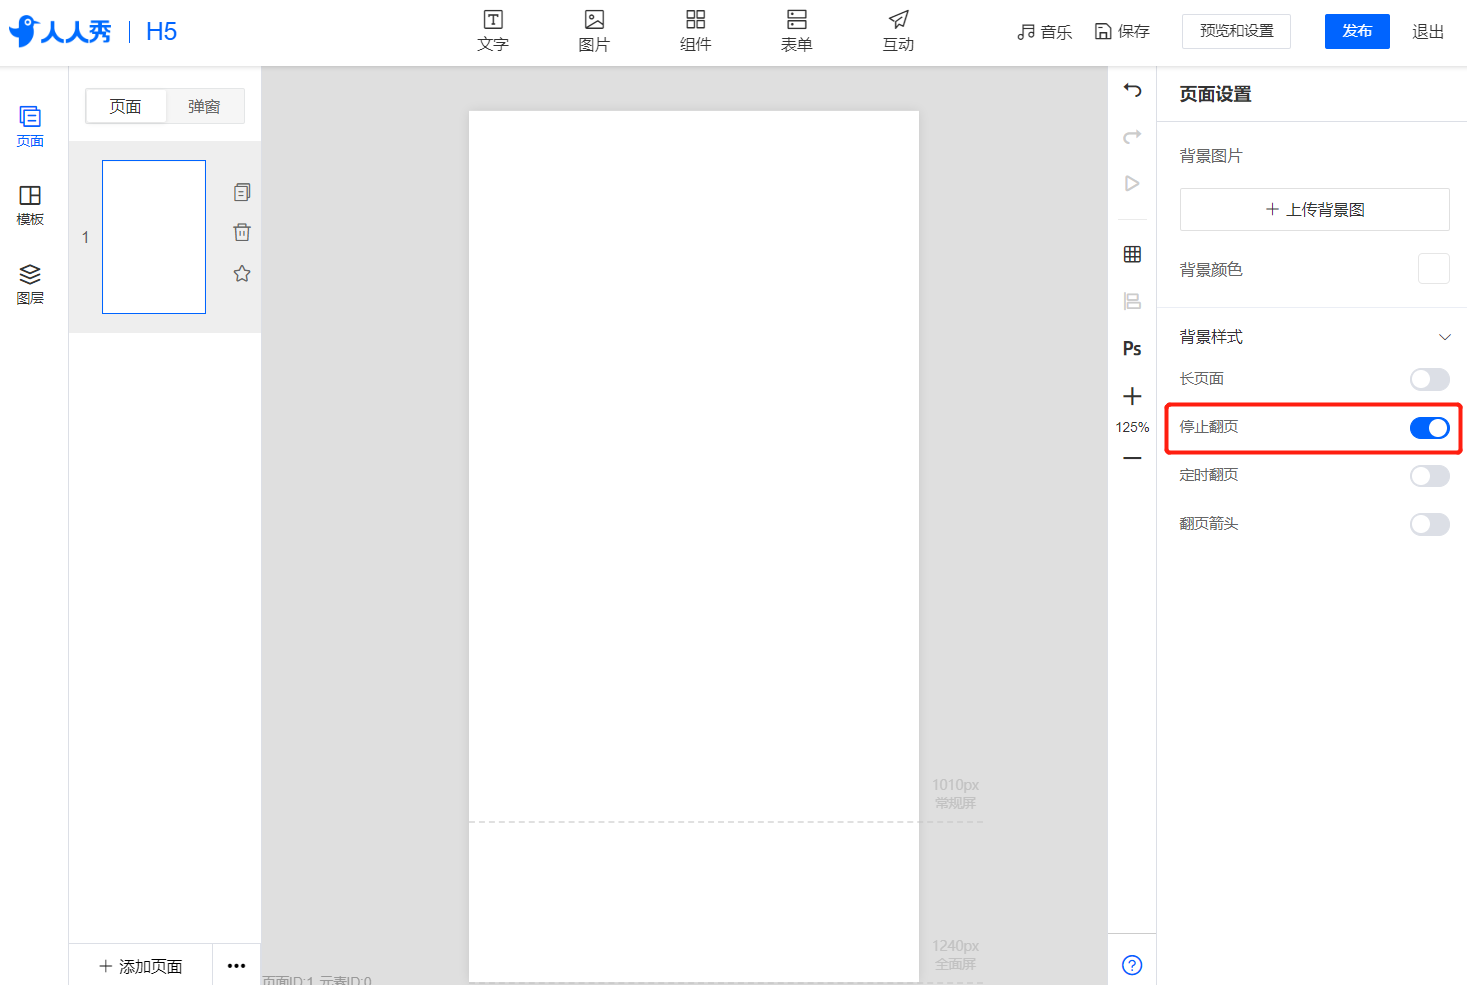Enable the 翻页箭头 switch

1429,524
